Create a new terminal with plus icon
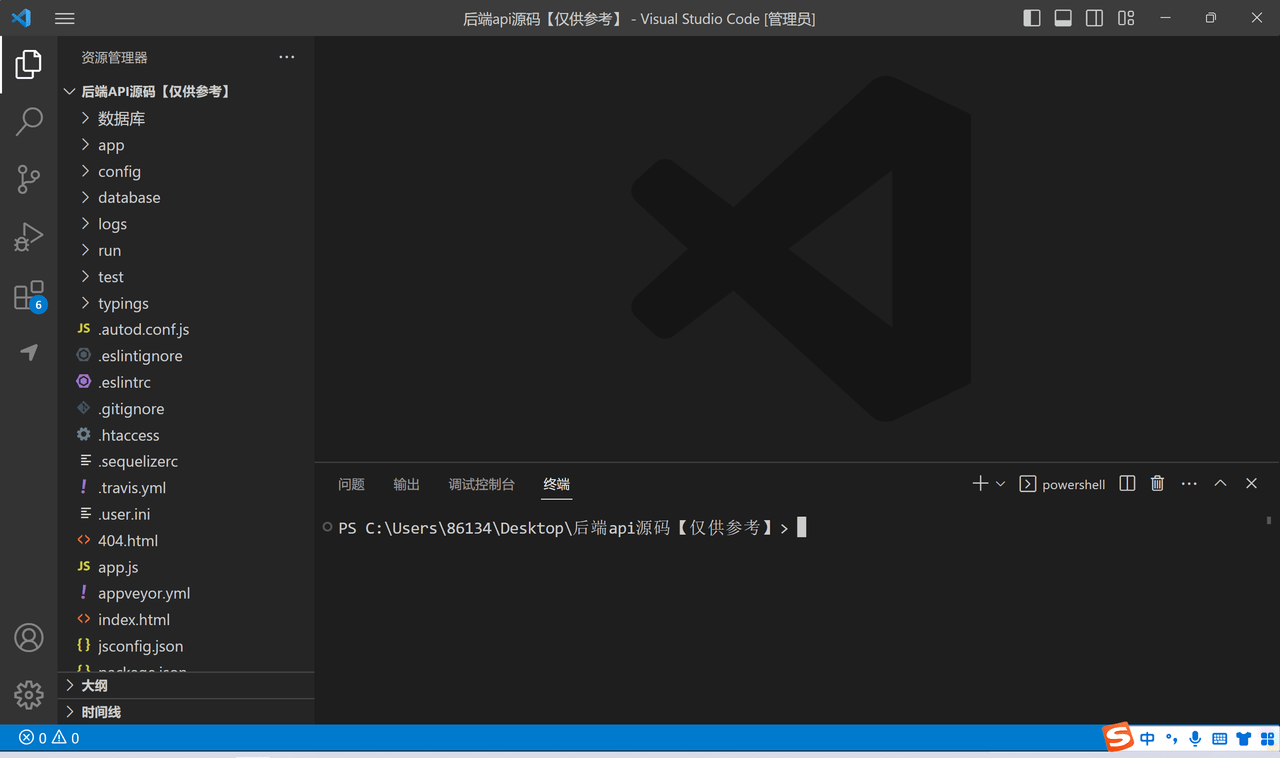Screen dimensions: 1280x758 (x=980, y=483)
